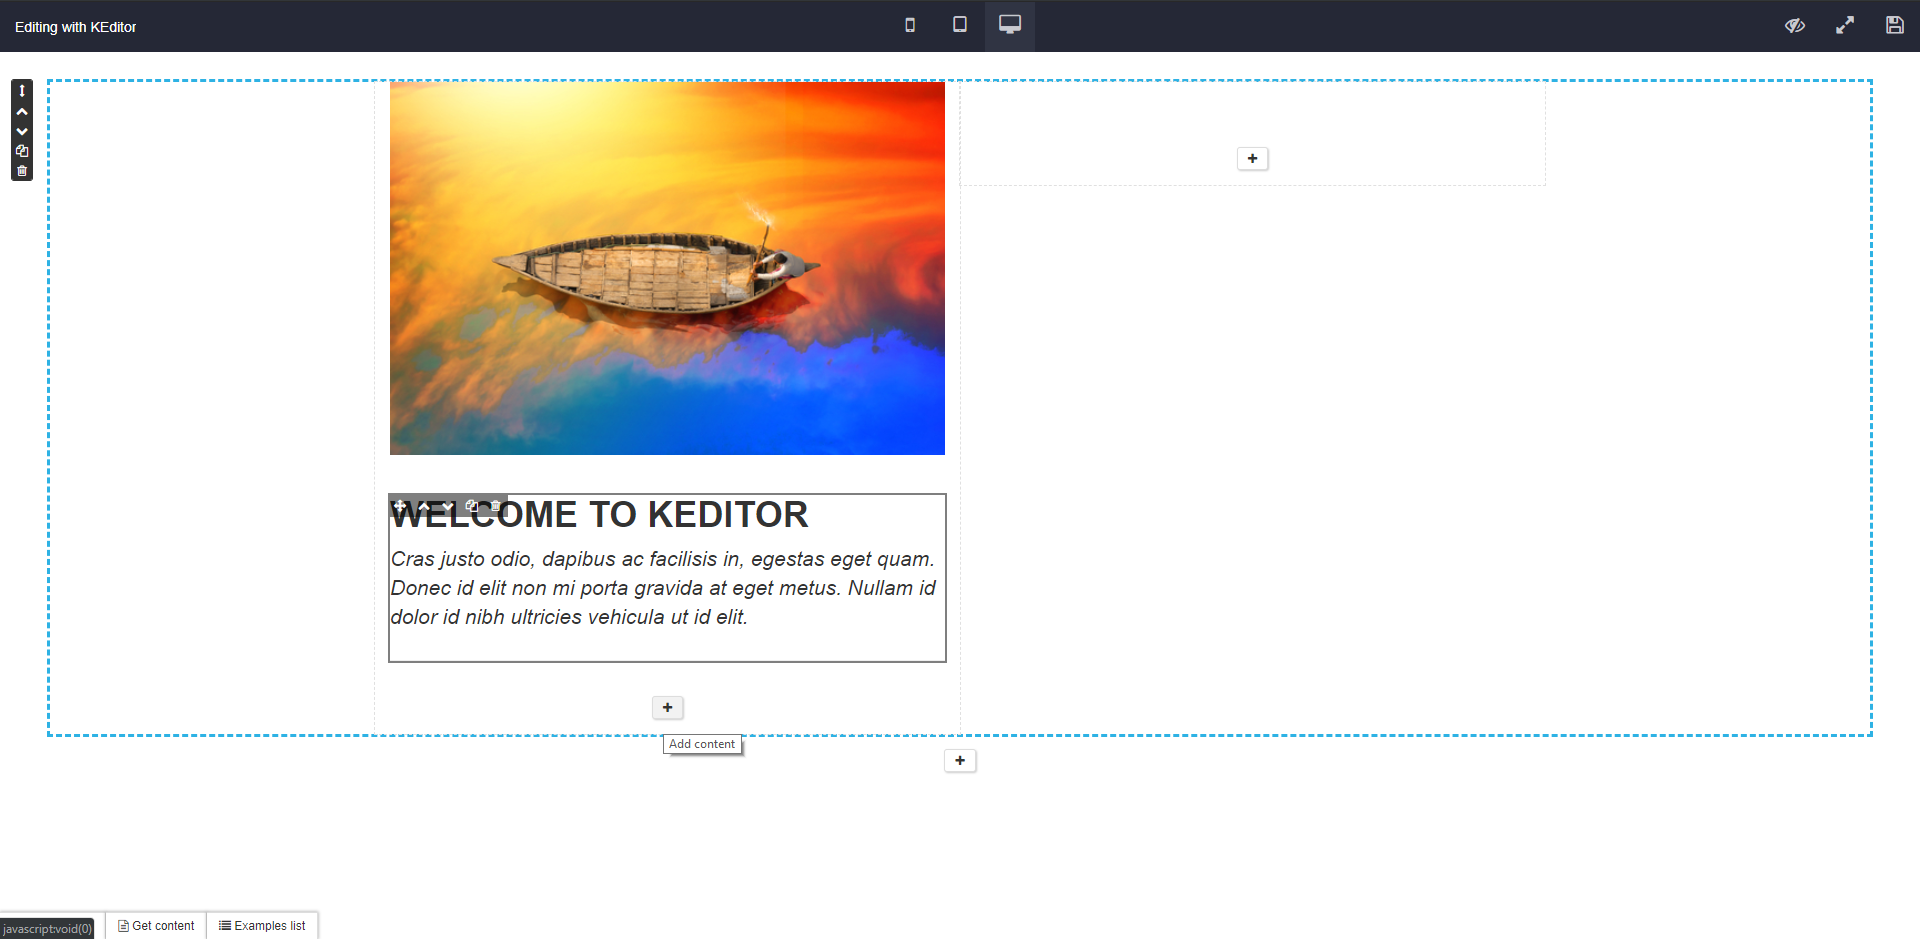Move the Welcome component up
The image size is (1920, 939).
point(423,506)
